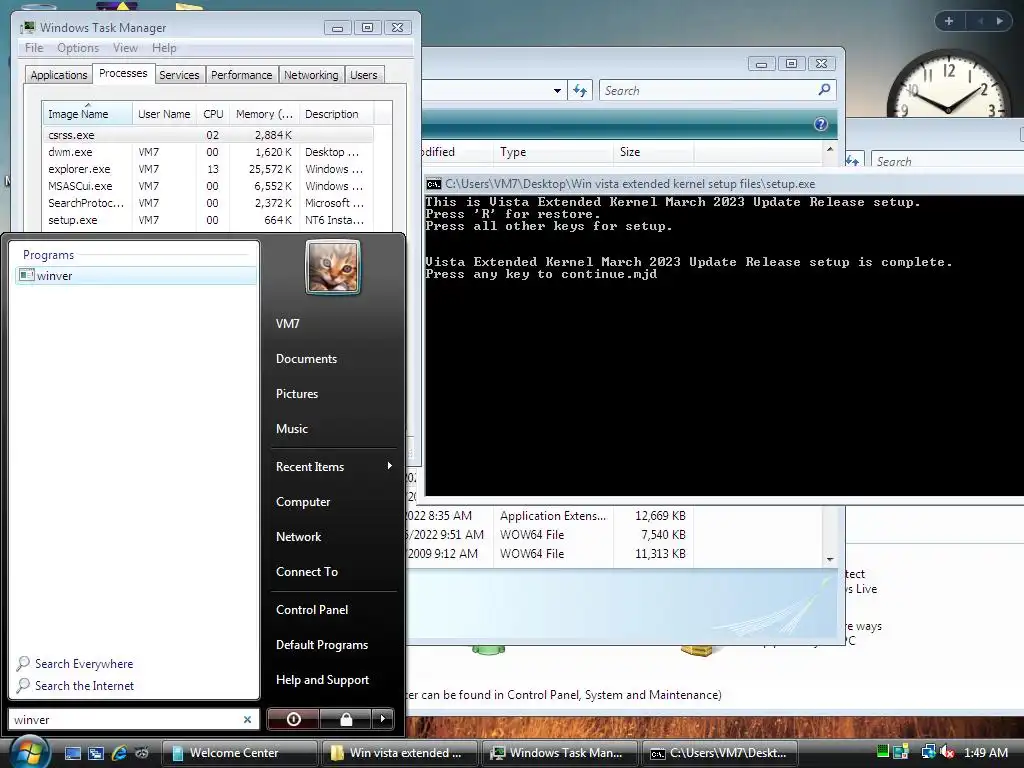Open Task Manager View menu
1024x768 pixels.
pyautogui.click(x=125, y=48)
